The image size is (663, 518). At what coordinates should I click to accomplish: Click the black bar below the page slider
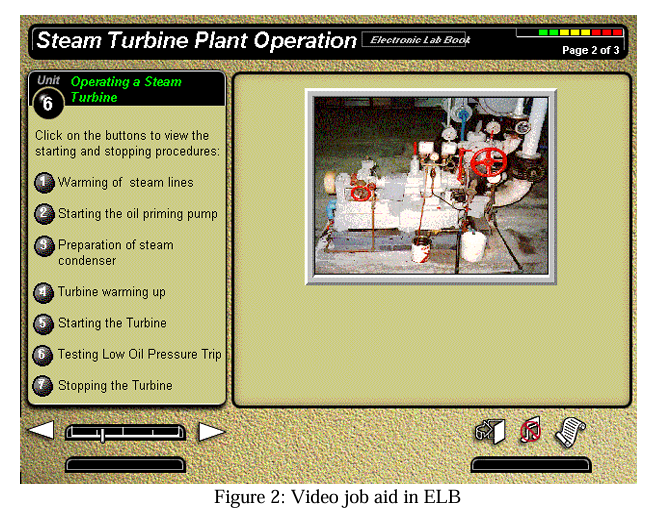125,465
